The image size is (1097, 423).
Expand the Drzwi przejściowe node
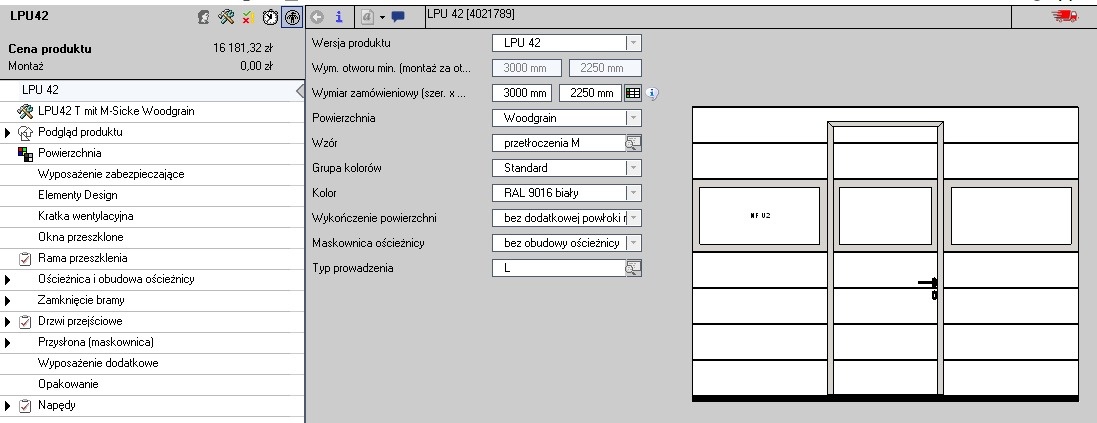click(8, 322)
